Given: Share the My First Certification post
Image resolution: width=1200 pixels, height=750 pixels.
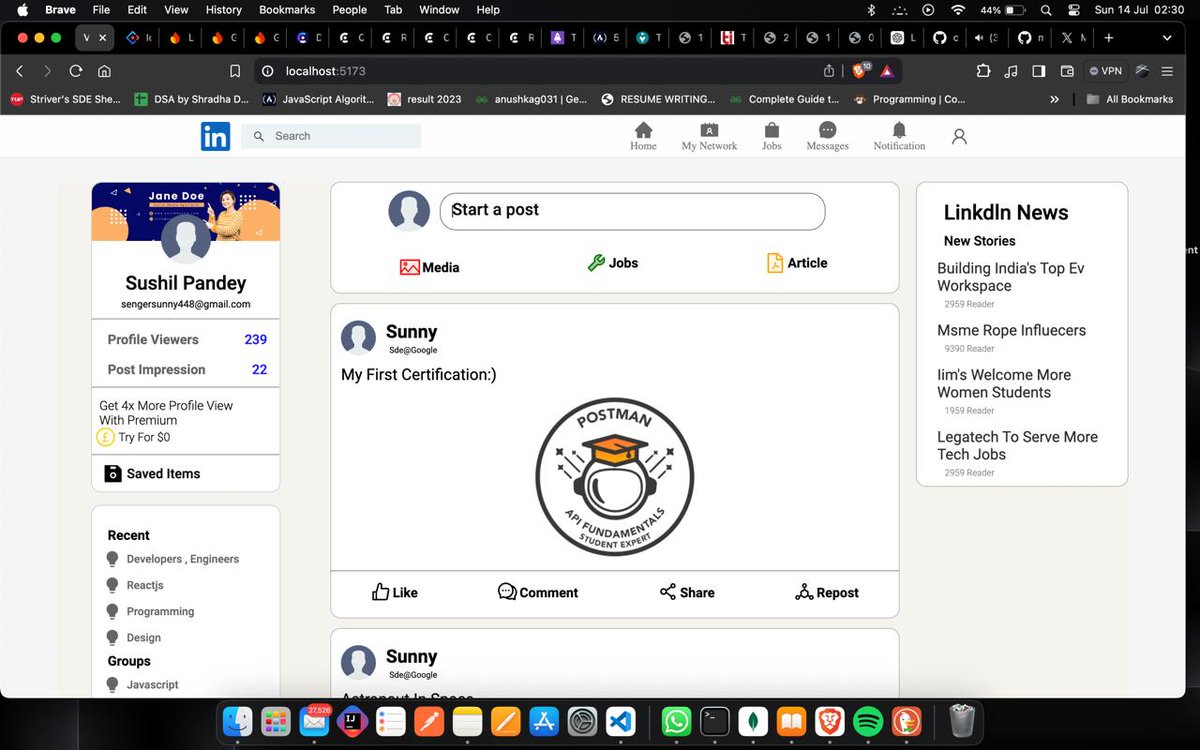Looking at the screenshot, I should click(x=687, y=592).
